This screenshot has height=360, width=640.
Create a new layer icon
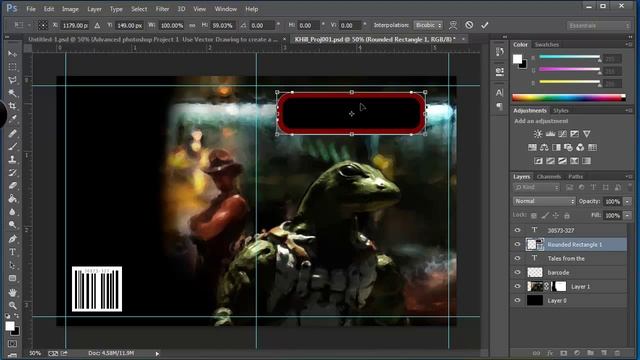click(604, 353)
